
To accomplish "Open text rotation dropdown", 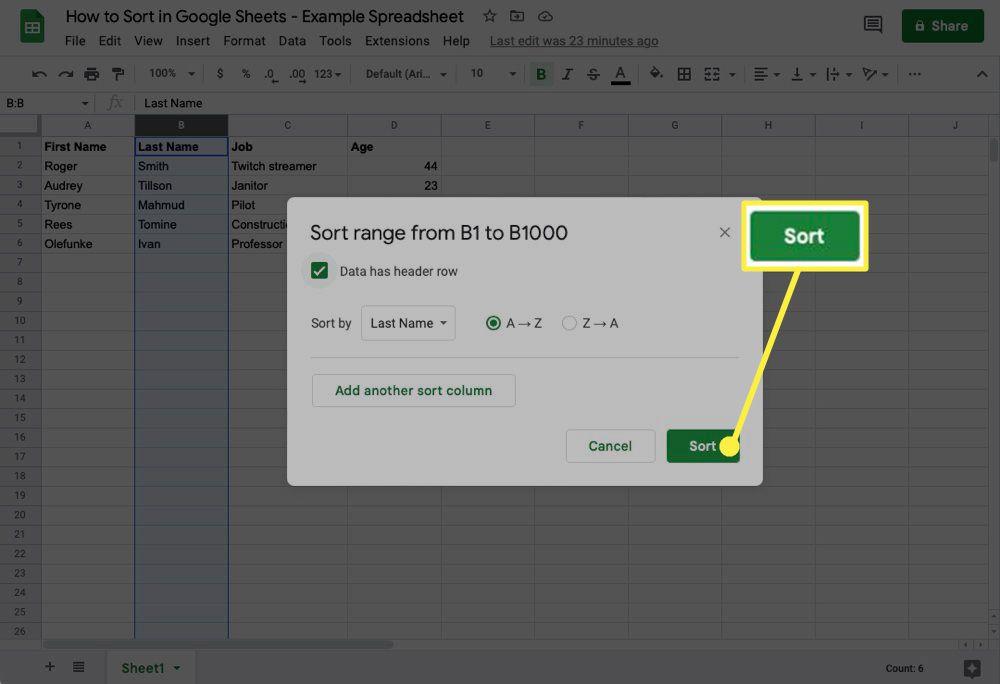I will pyautogui.click(x=875, y=74).
